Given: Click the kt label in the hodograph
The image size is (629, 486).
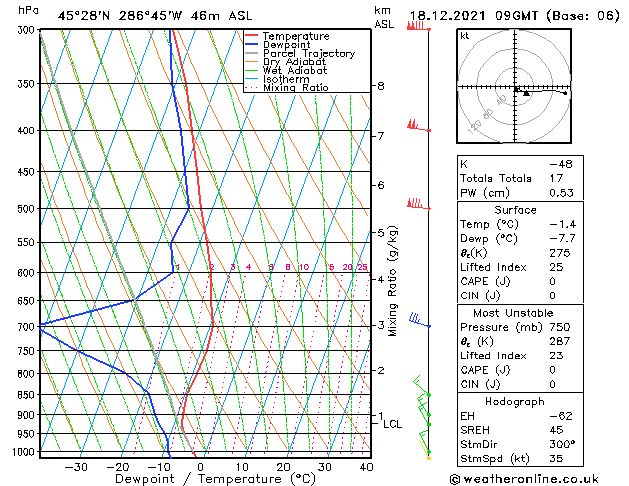Looking at the screenshot, I should point(465,36).
